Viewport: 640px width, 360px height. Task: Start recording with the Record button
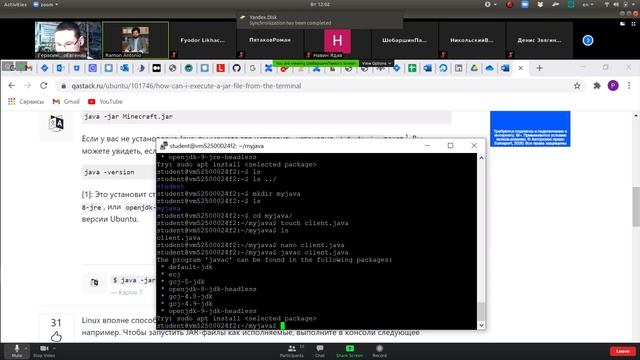379,351
